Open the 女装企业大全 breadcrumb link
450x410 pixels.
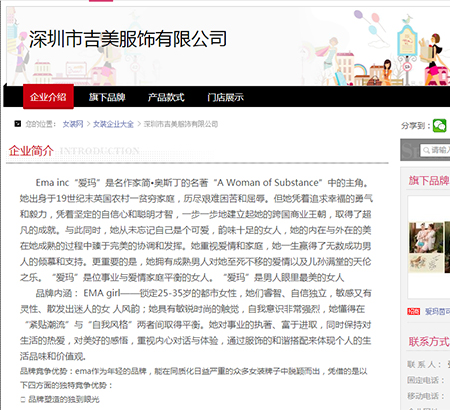(113, 124)
